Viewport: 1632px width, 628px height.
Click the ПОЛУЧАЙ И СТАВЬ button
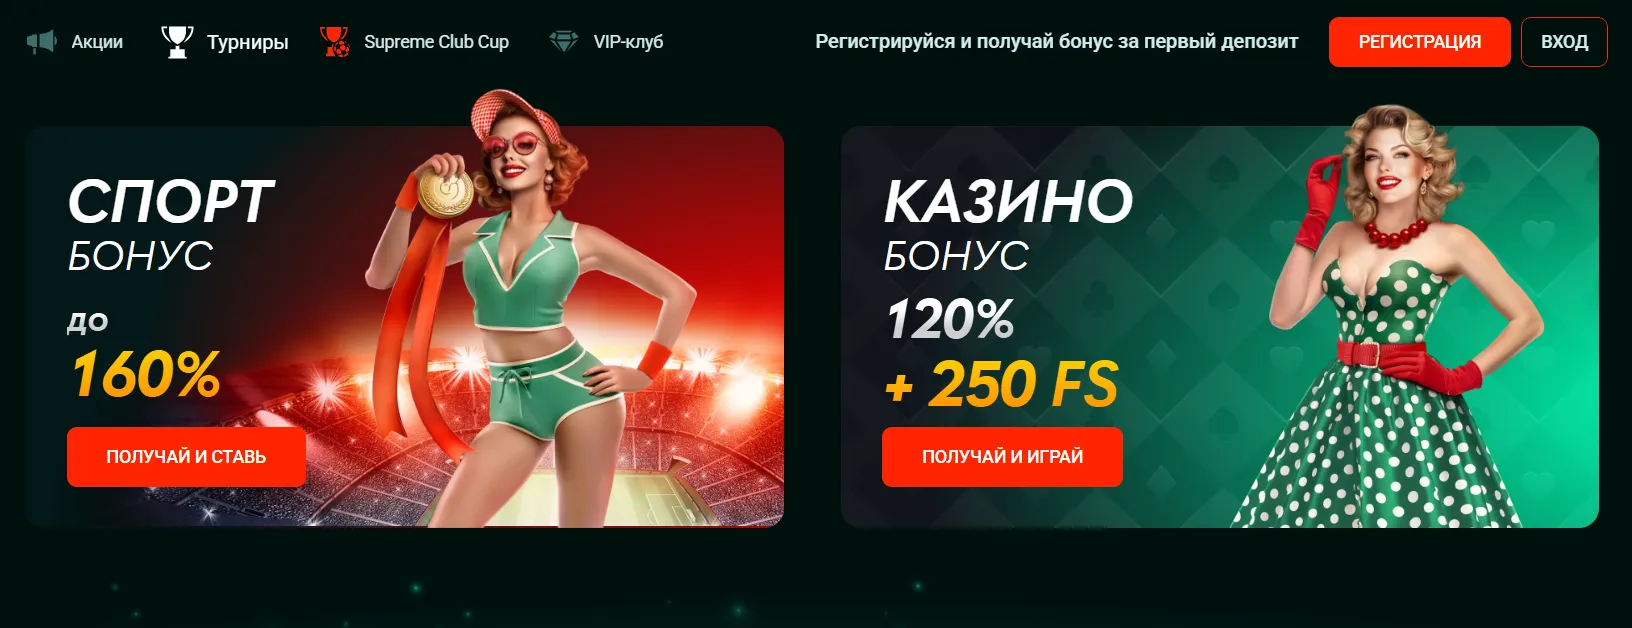click(x=186, y=457)
